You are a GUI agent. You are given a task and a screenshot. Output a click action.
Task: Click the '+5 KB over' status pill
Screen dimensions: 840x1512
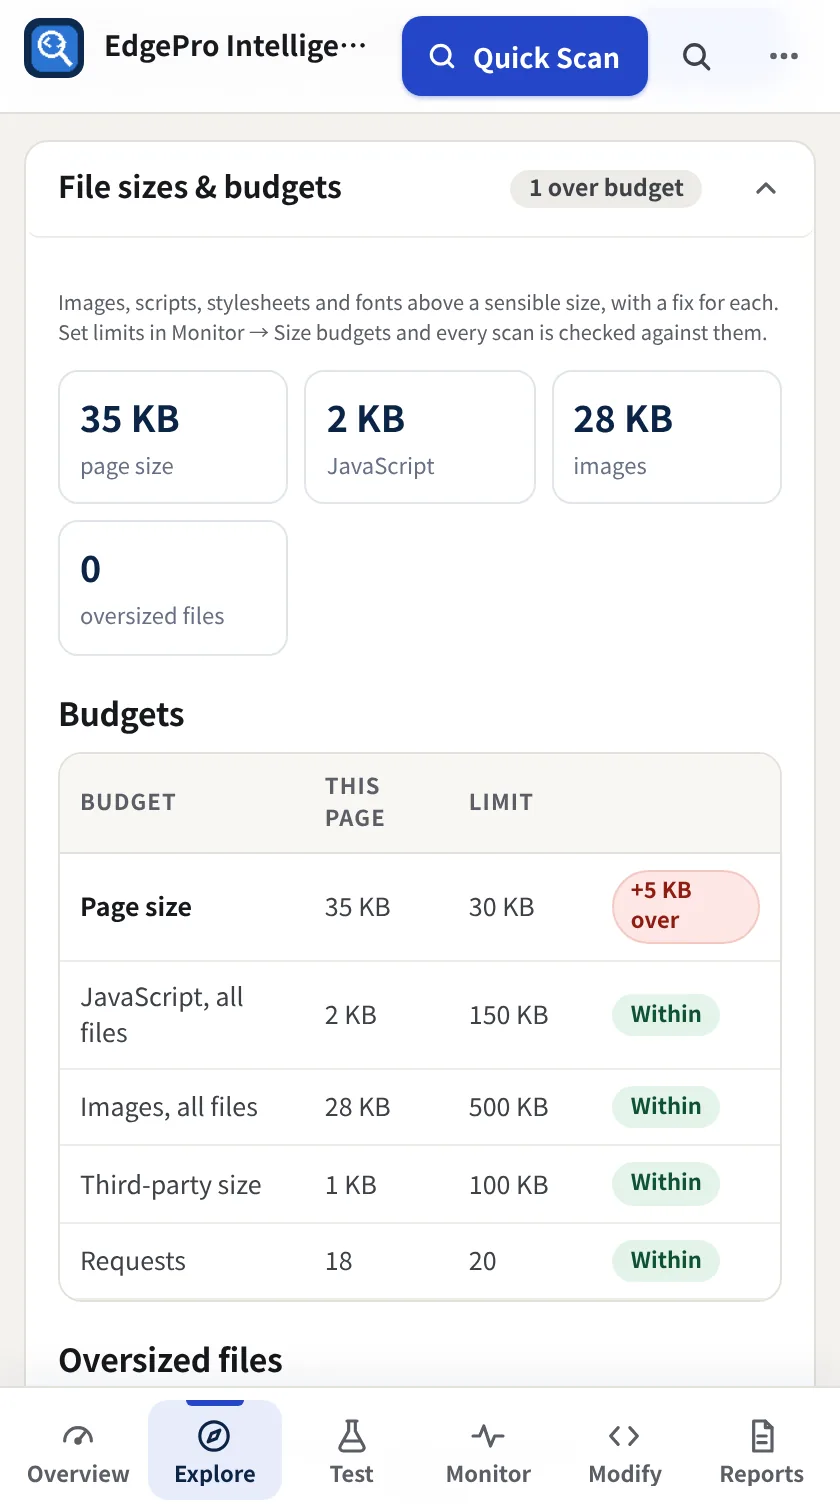(686, 907)
